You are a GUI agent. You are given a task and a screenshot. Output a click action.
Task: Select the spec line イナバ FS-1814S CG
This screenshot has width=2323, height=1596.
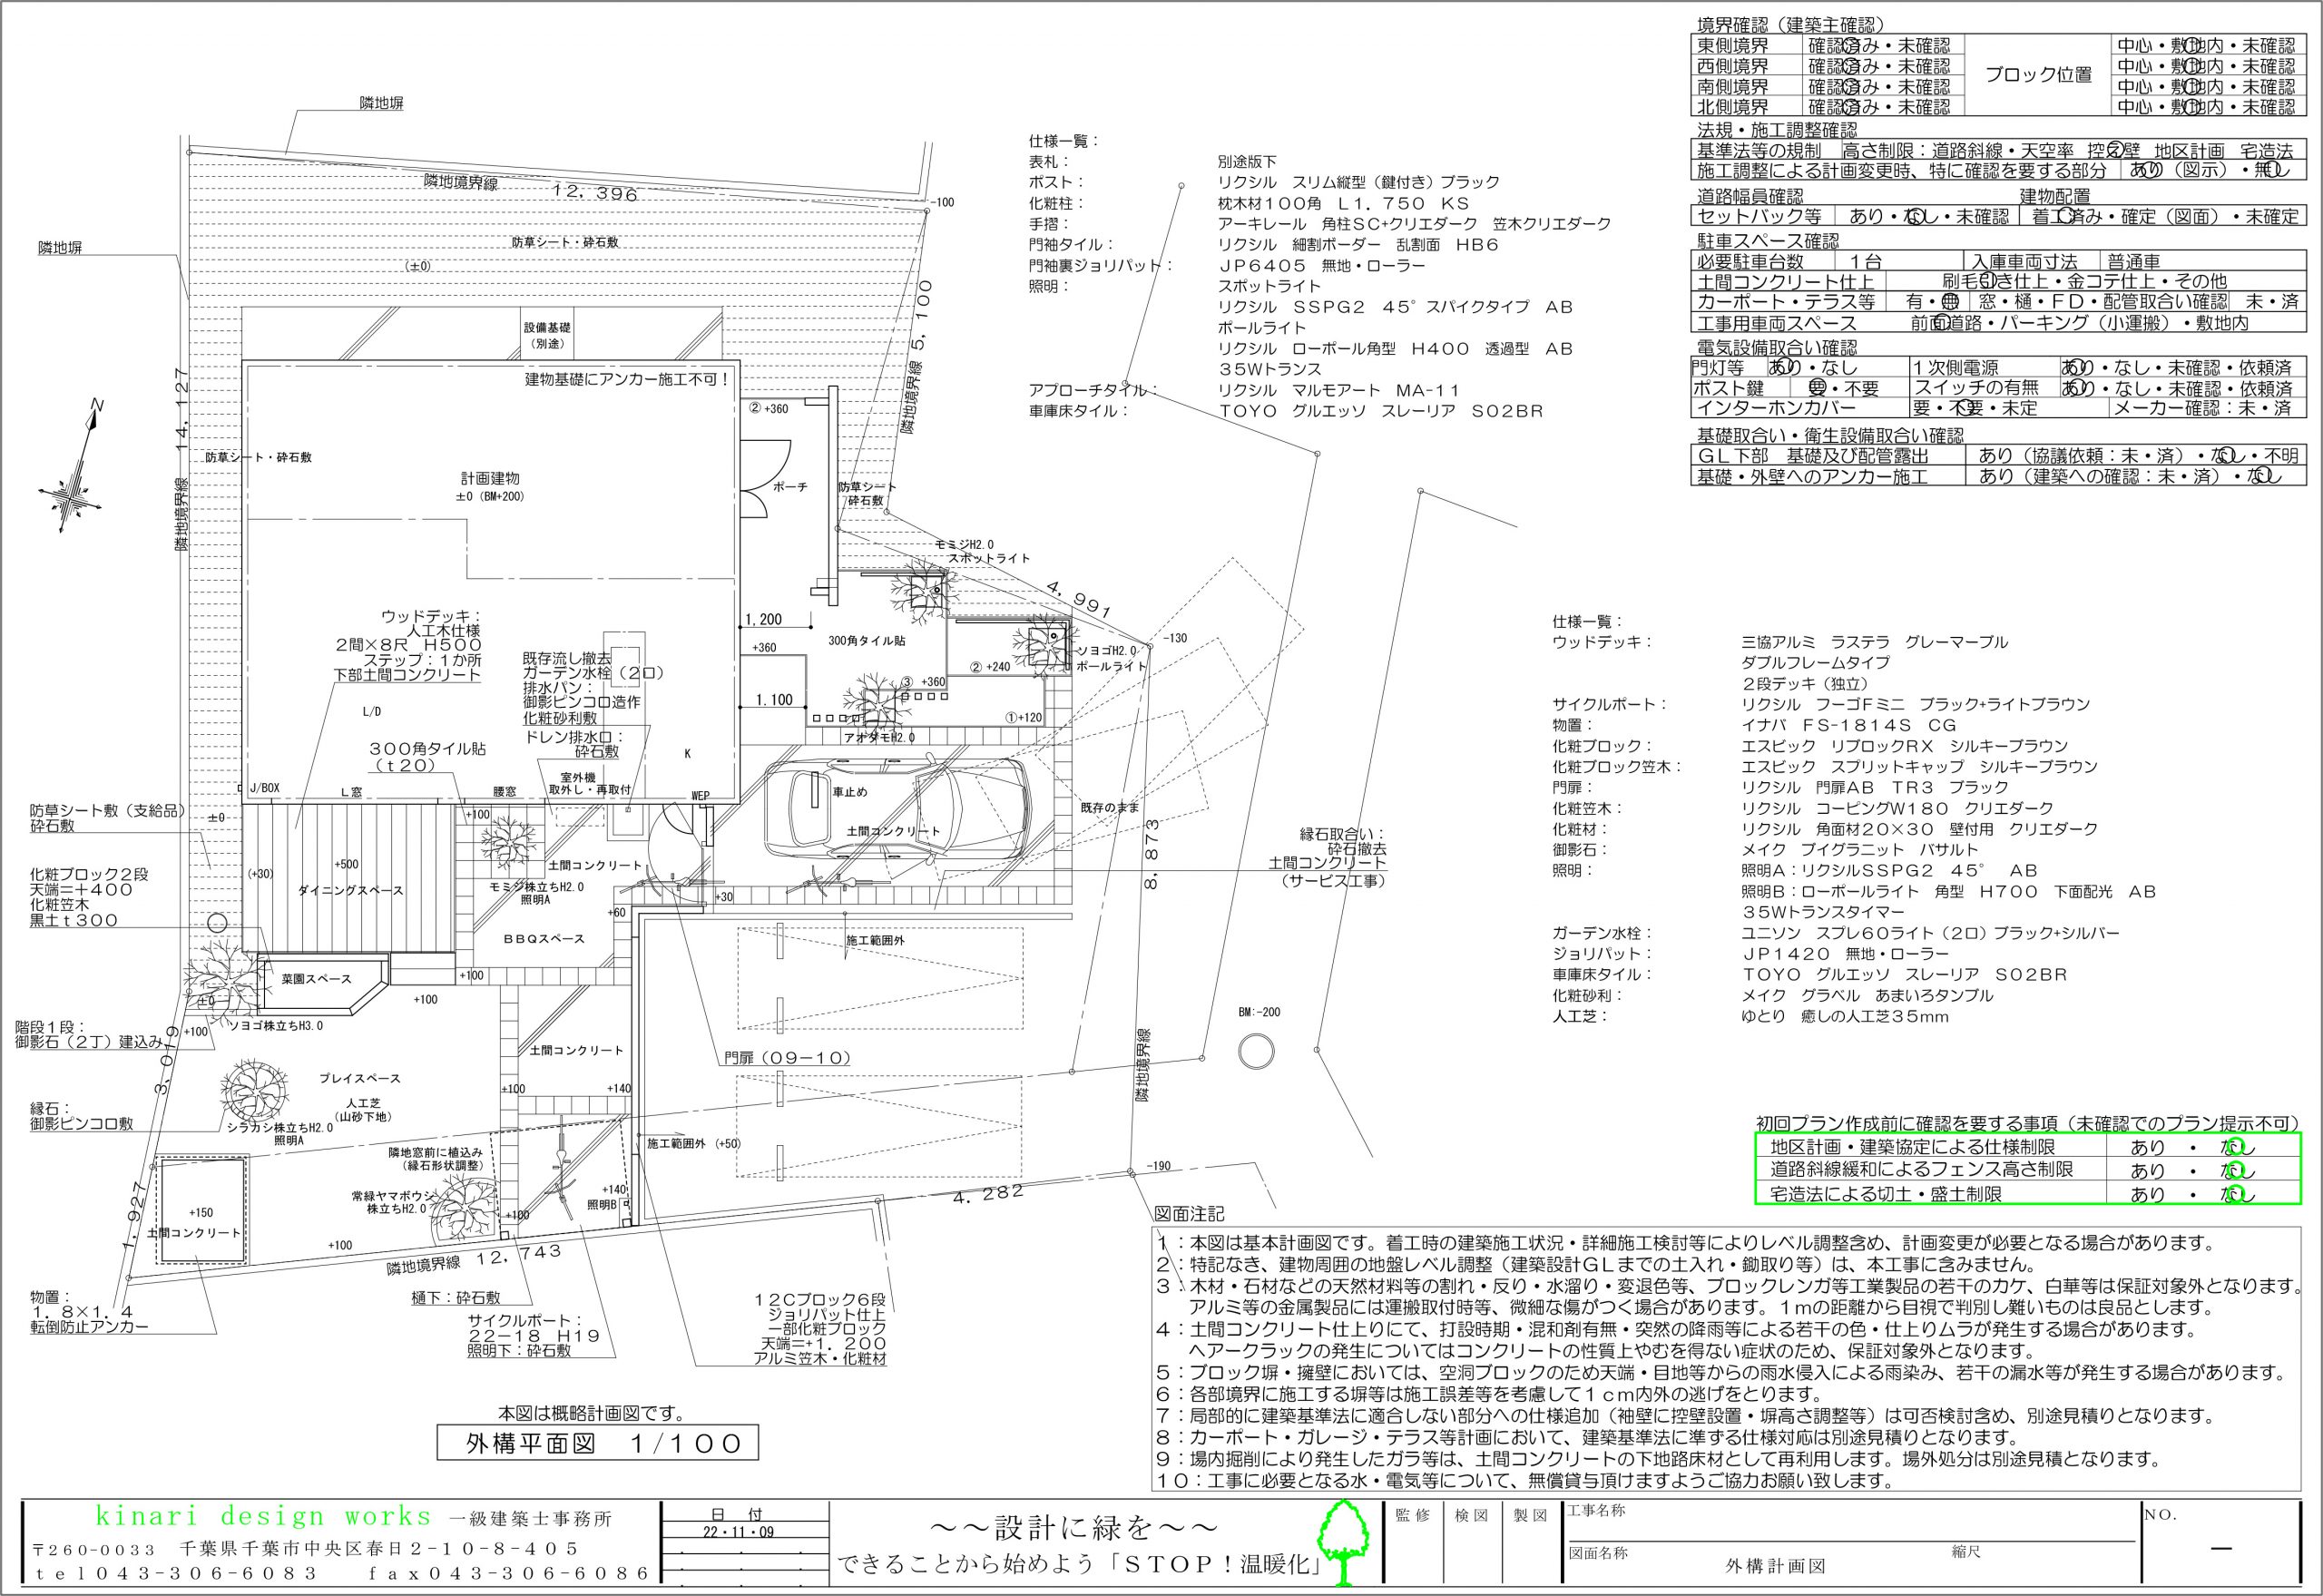[1849, 725]
